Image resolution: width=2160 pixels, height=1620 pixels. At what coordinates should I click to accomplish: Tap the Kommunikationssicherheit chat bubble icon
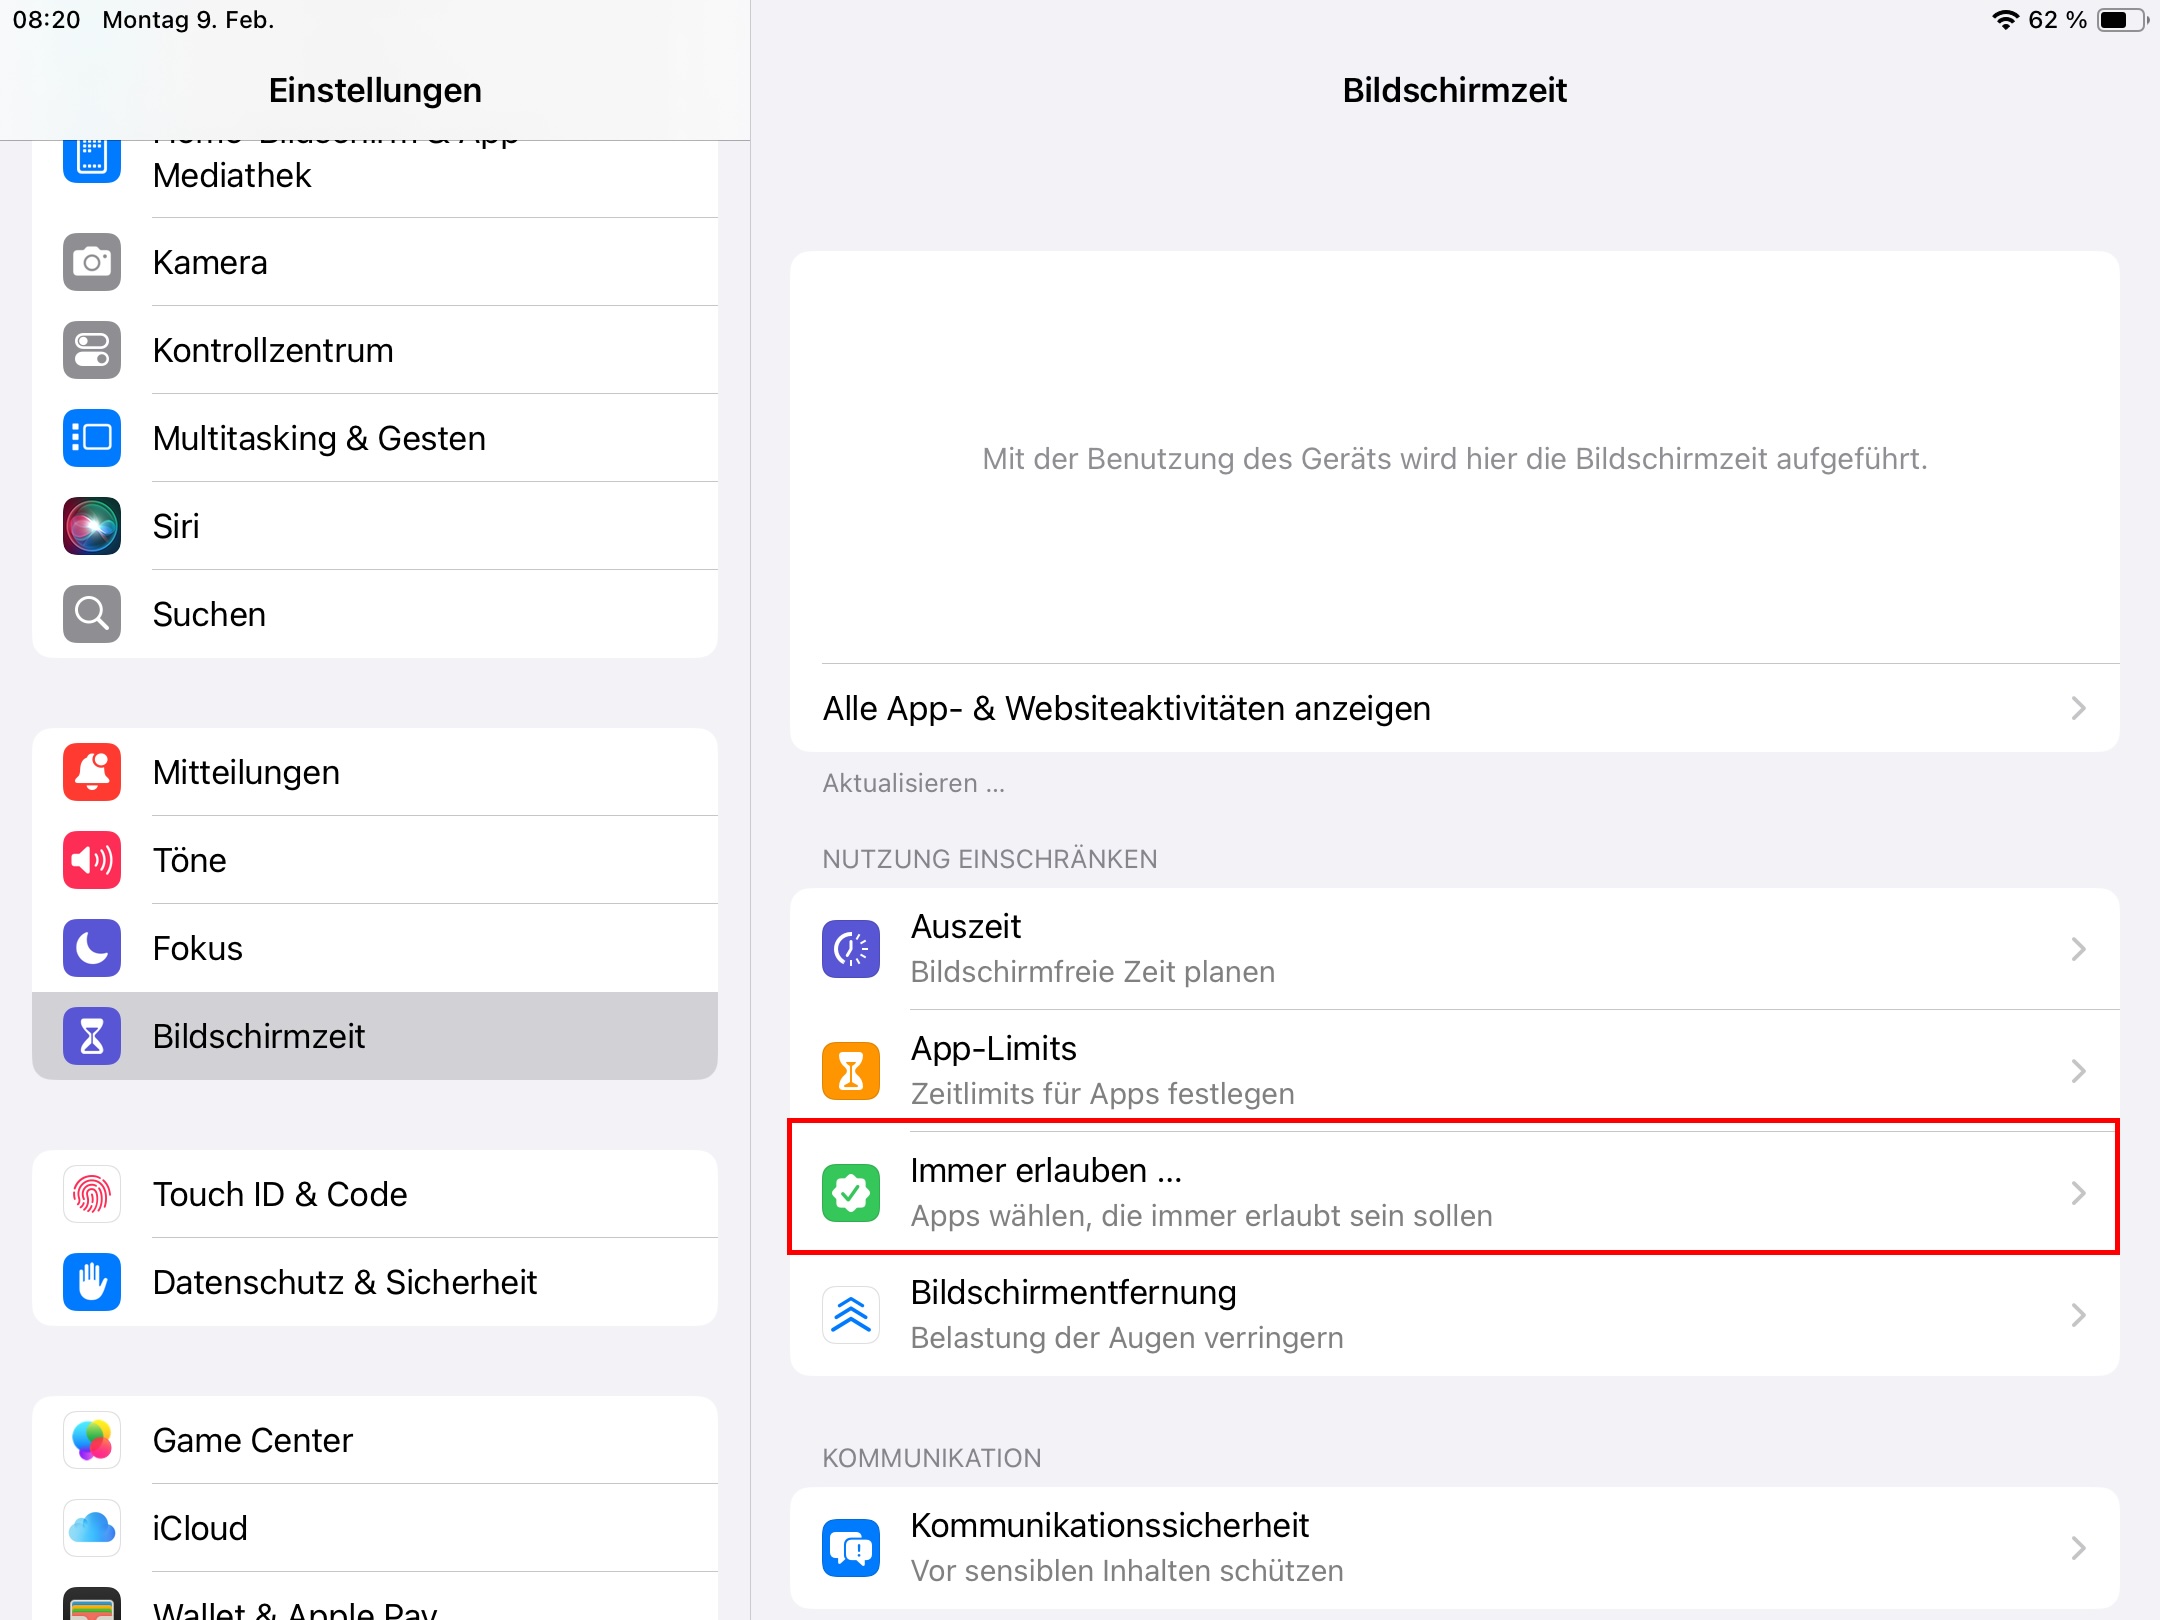coord(851,1548)
